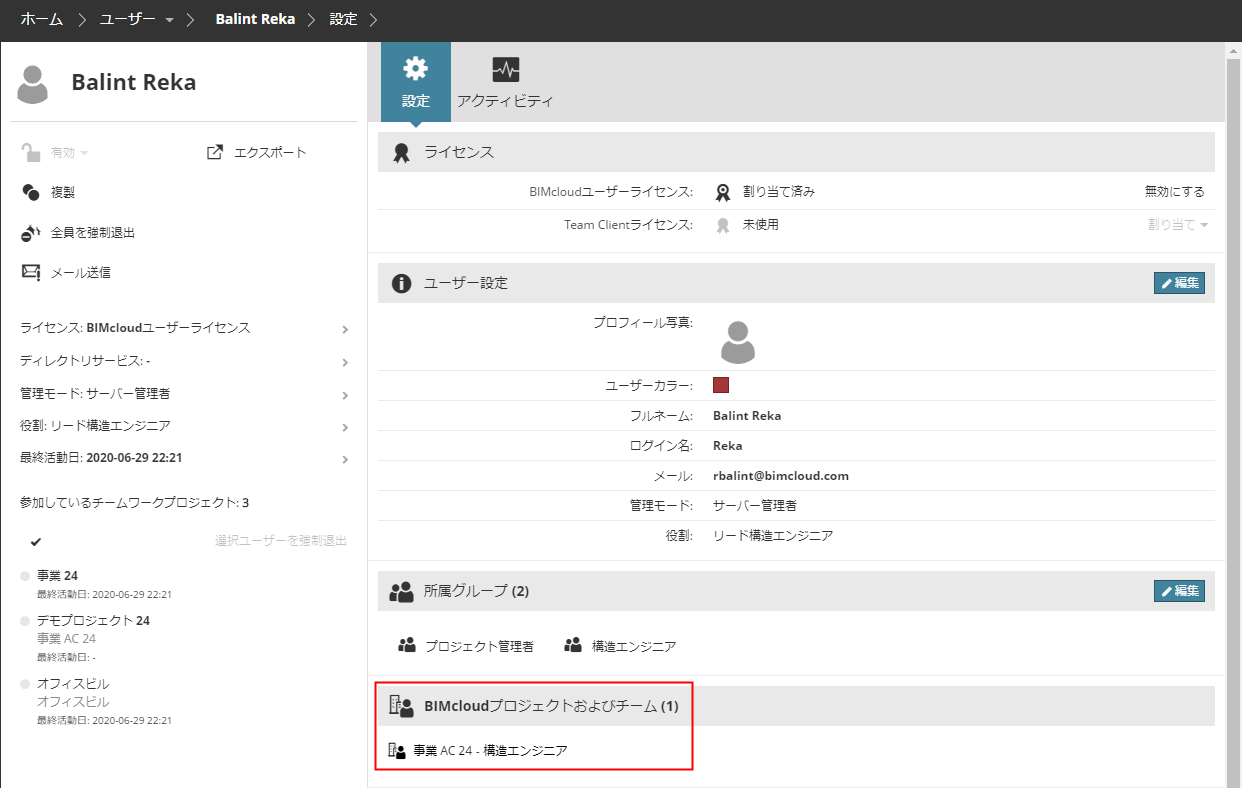This screenshot has width=1242, height=788.
Task: Click 編集 button in ユーザー設定 section
Action: [x=1180, y=283]
